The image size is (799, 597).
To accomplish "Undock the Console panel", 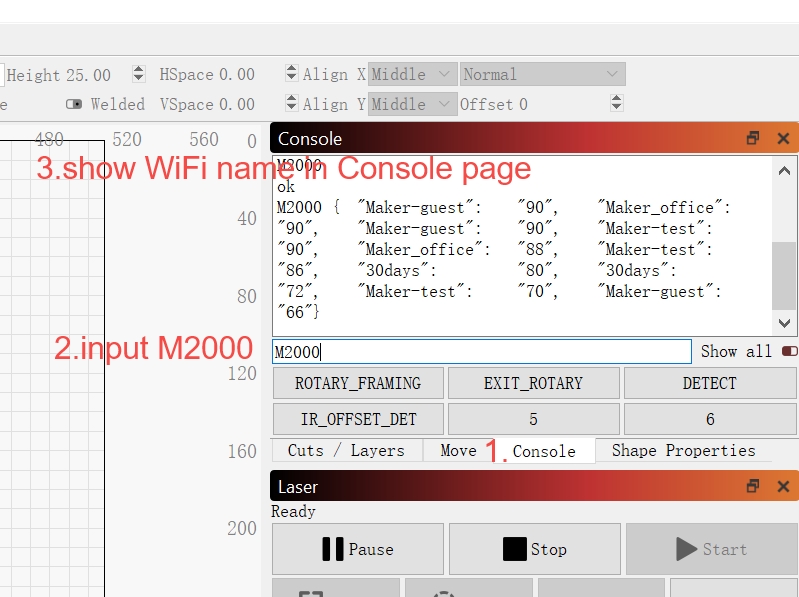I will coord(753,138).
